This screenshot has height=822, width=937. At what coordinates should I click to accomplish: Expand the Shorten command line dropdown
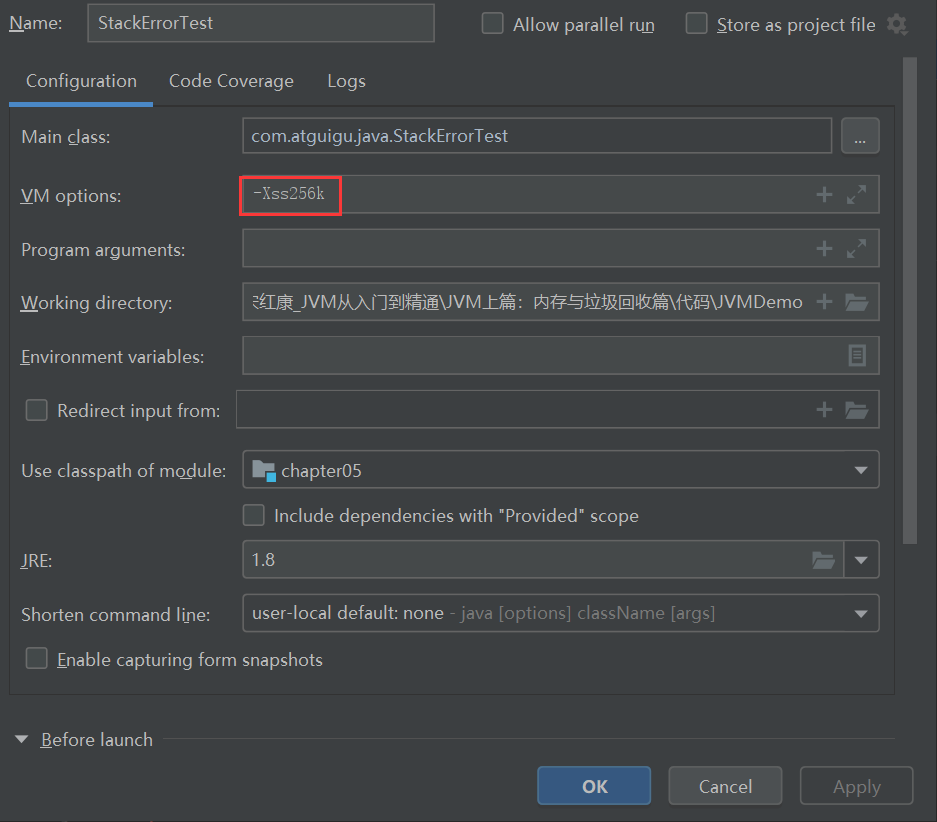[860, 613]
